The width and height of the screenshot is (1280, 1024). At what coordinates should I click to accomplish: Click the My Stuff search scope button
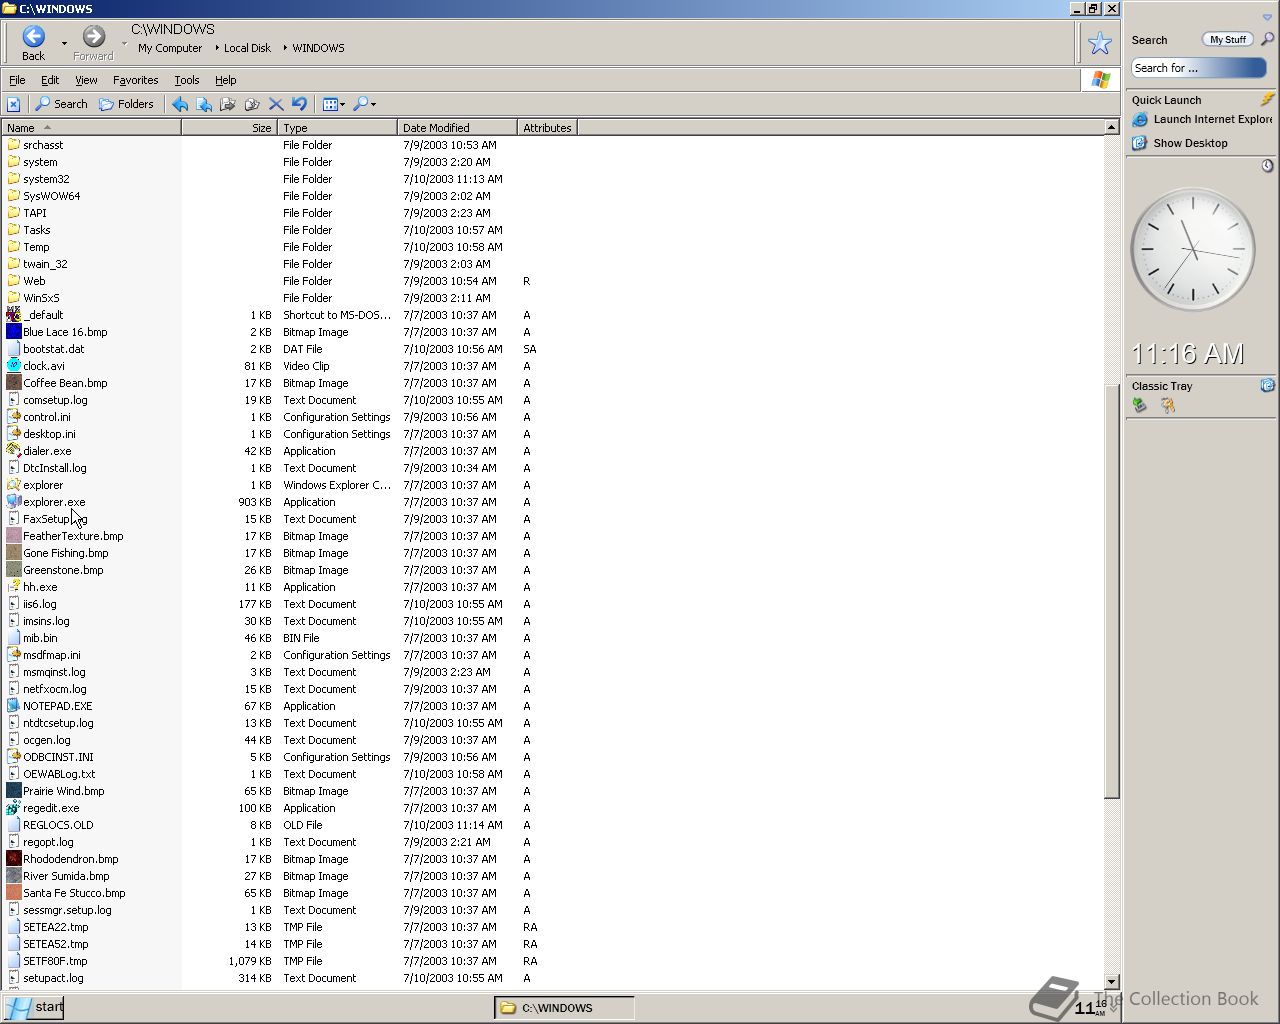[1228, 40]
